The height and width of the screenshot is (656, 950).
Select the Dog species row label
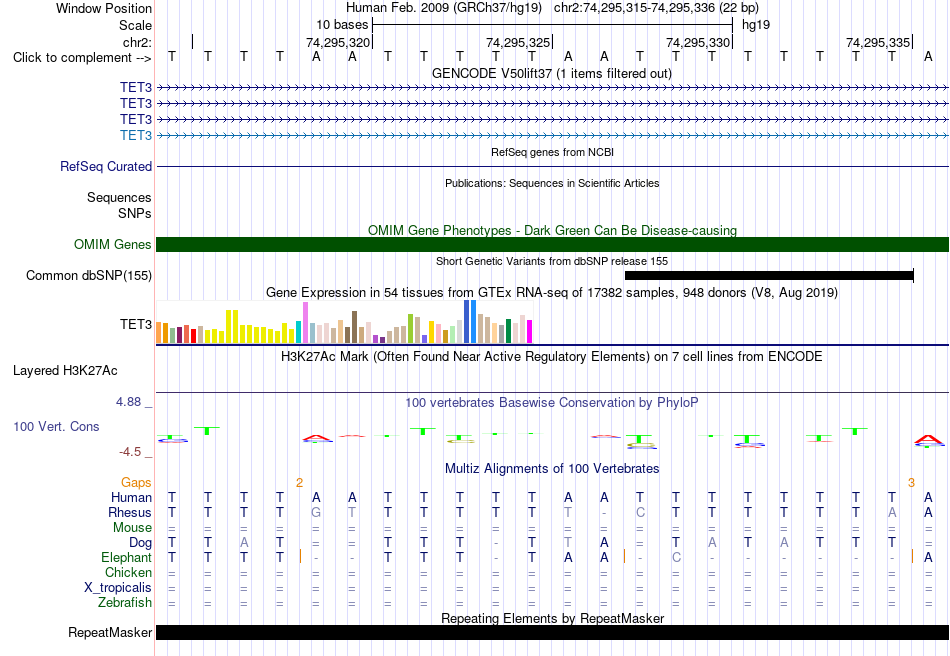[140, 543]
